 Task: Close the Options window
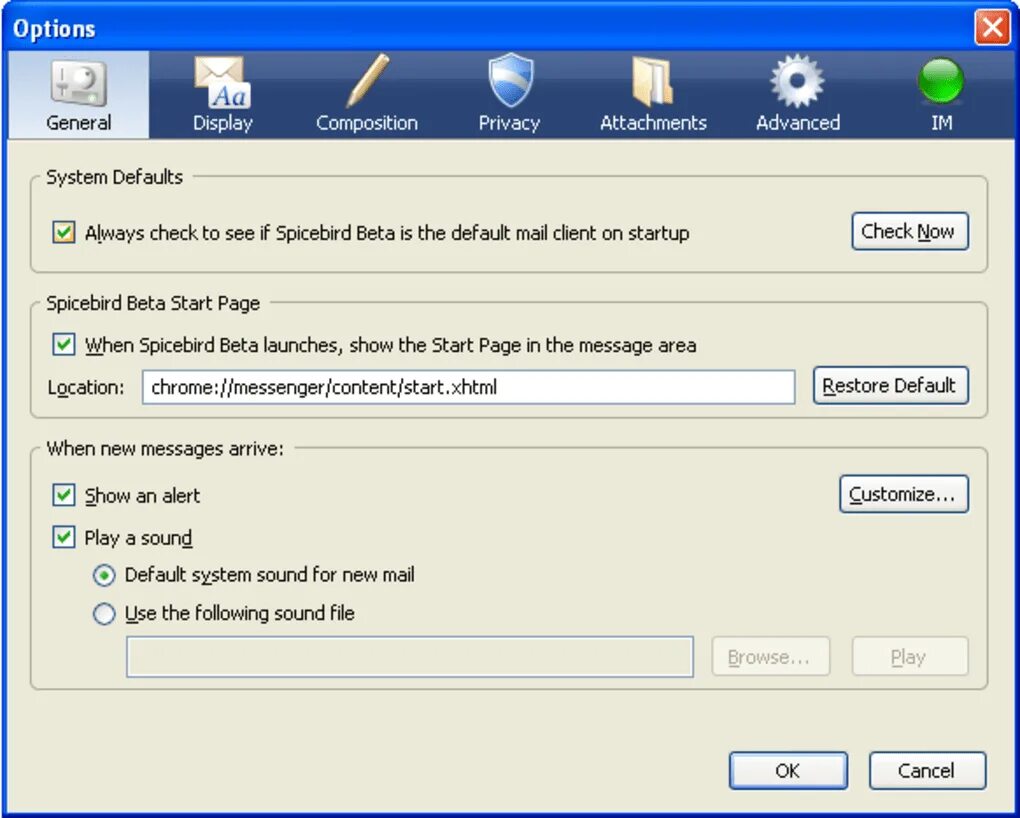click(992, 27)
